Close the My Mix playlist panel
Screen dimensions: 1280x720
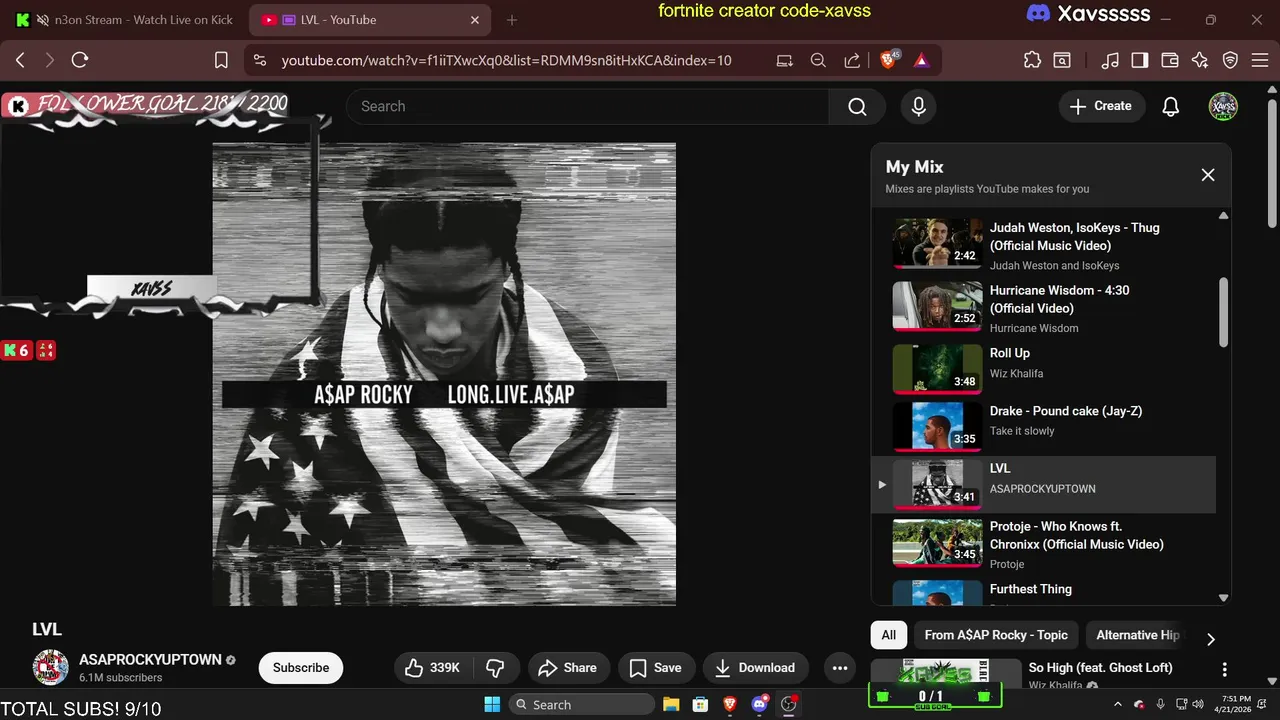pyautogui.click(x=1207, y=175)
